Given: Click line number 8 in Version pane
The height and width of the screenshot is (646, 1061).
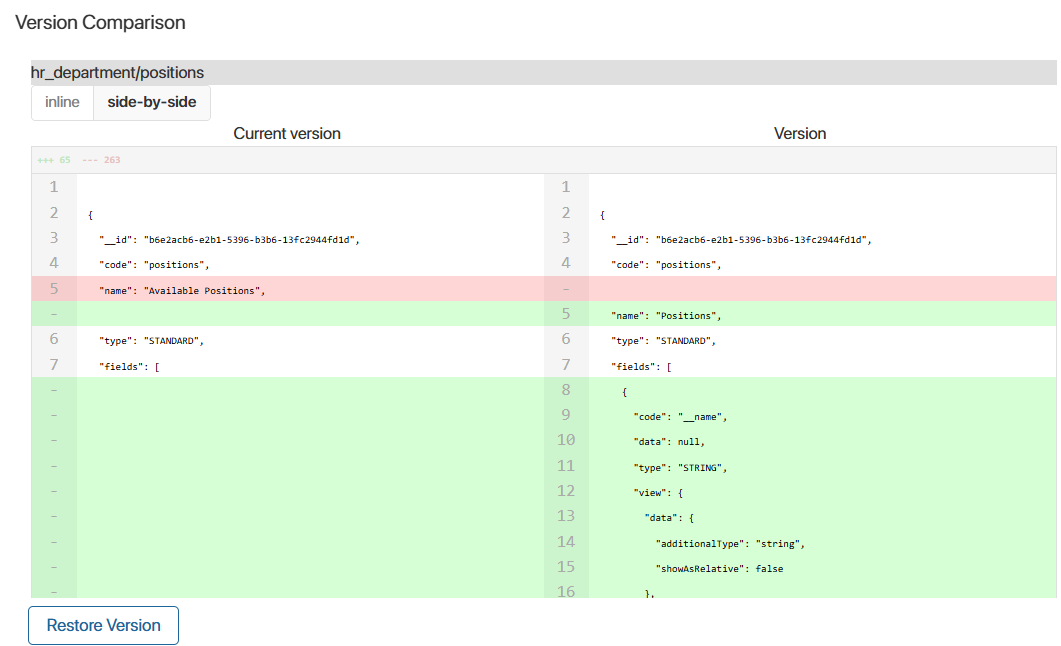Looking at the screenshot, I should (566, 391).
